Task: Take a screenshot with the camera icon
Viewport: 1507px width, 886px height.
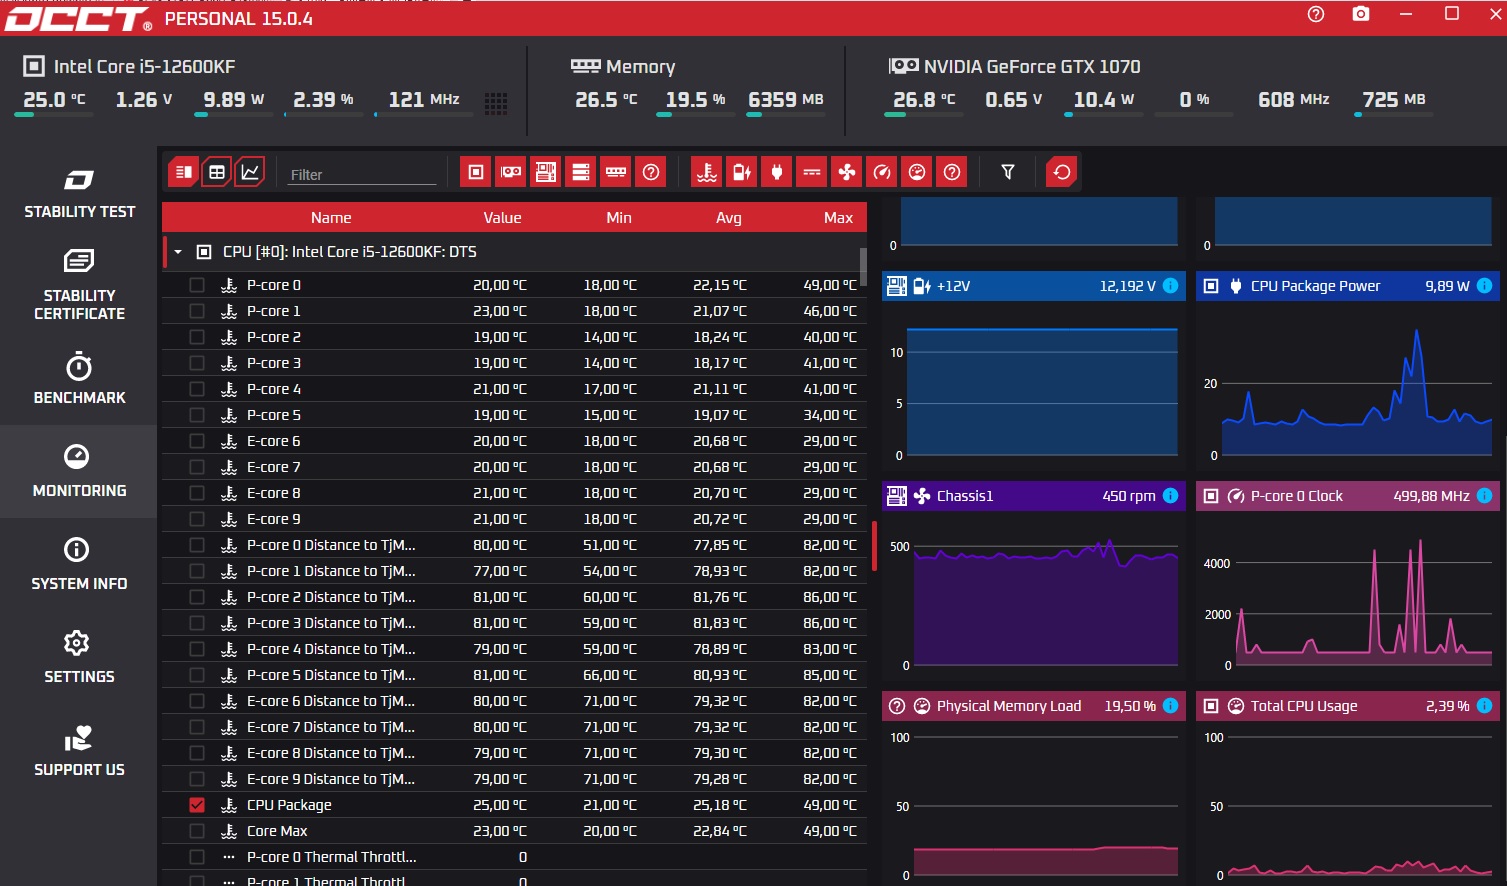Action: coord(1361,14)
